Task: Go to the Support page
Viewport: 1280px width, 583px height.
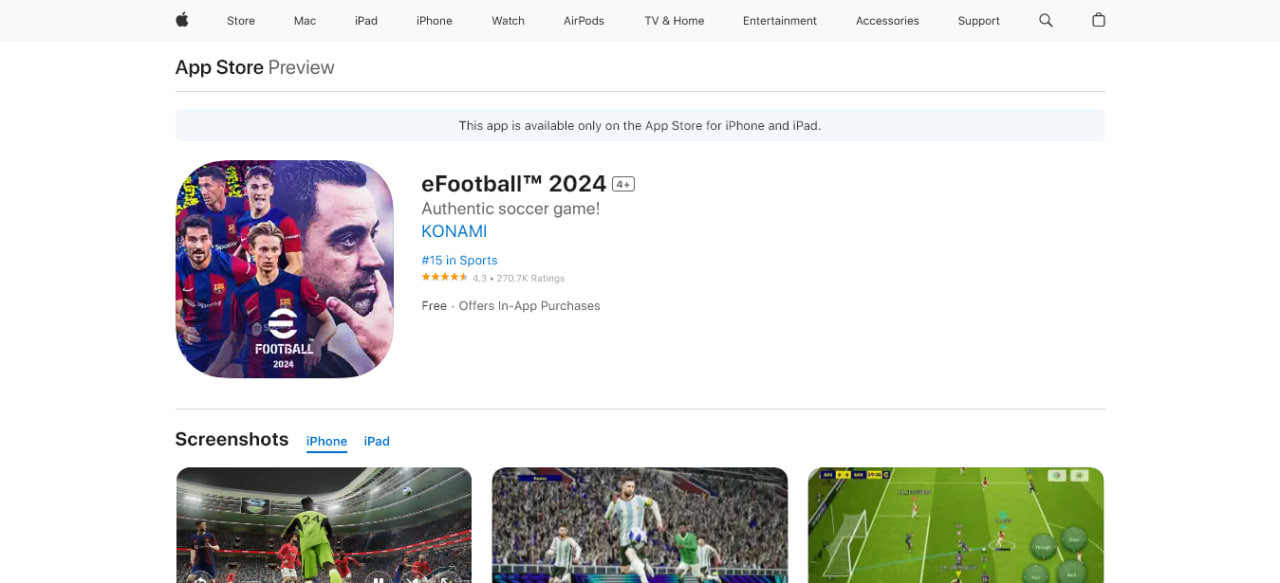Action: (x=979, y=21)
